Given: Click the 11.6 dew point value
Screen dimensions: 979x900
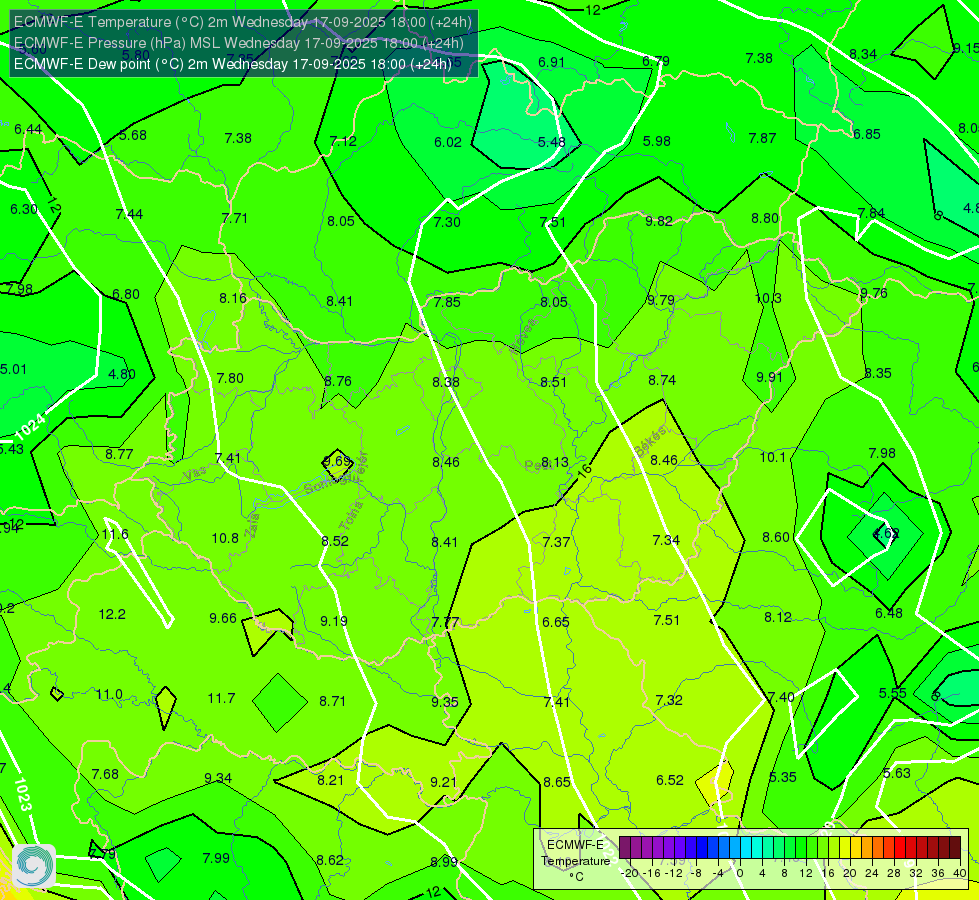Looking at the screenshot, I should pos(115,534).
